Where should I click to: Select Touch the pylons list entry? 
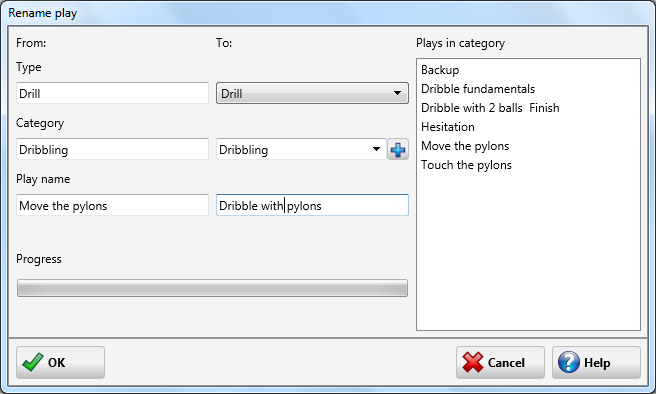pos(466,165)
